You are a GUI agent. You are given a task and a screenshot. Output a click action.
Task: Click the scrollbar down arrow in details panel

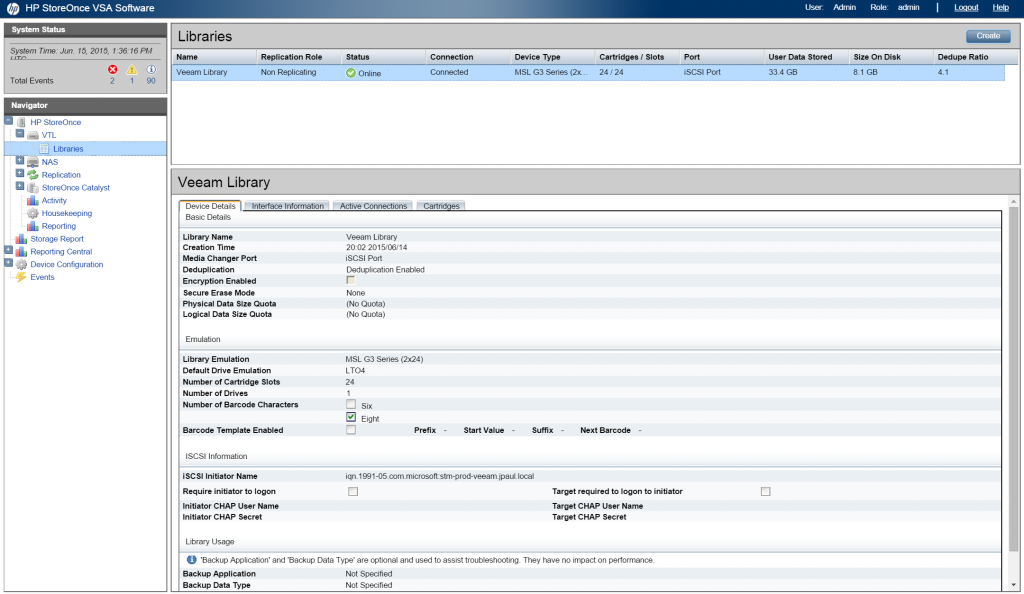pos(1014,586)
